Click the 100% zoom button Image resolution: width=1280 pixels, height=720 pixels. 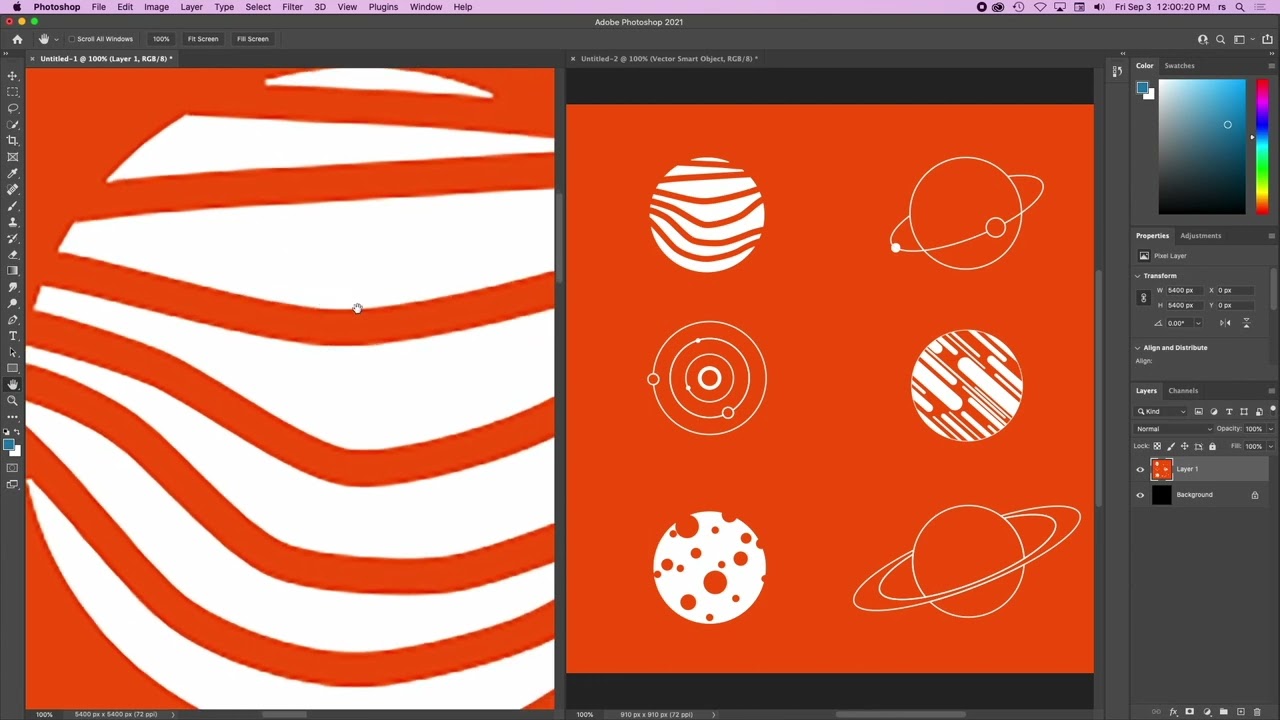pyautogui.click(x=161, y=39)
